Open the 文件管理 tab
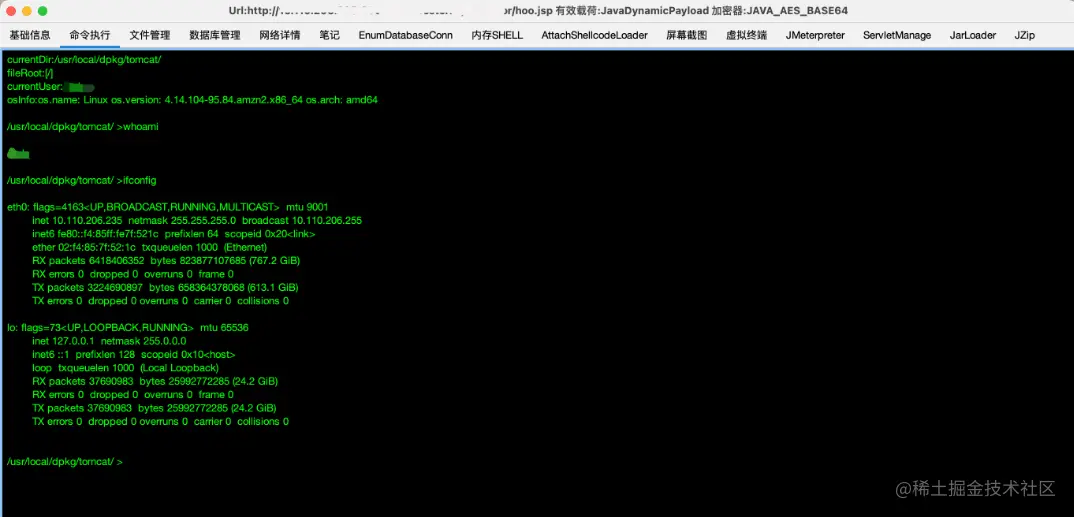 coord(149,35)
